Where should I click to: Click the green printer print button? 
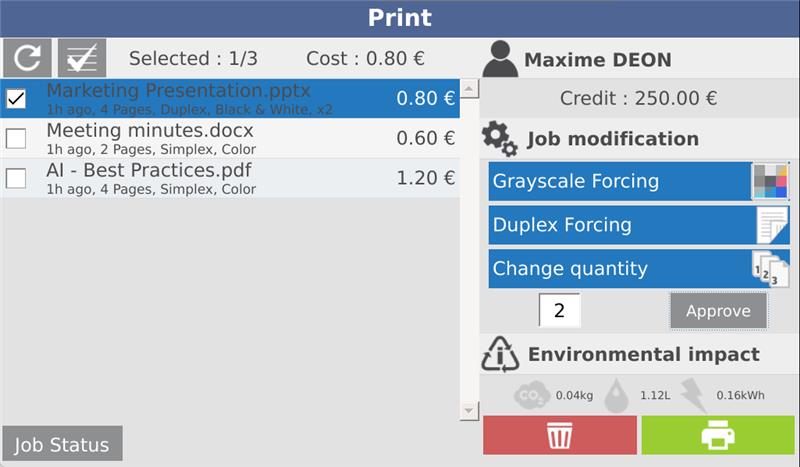[718, 435]
